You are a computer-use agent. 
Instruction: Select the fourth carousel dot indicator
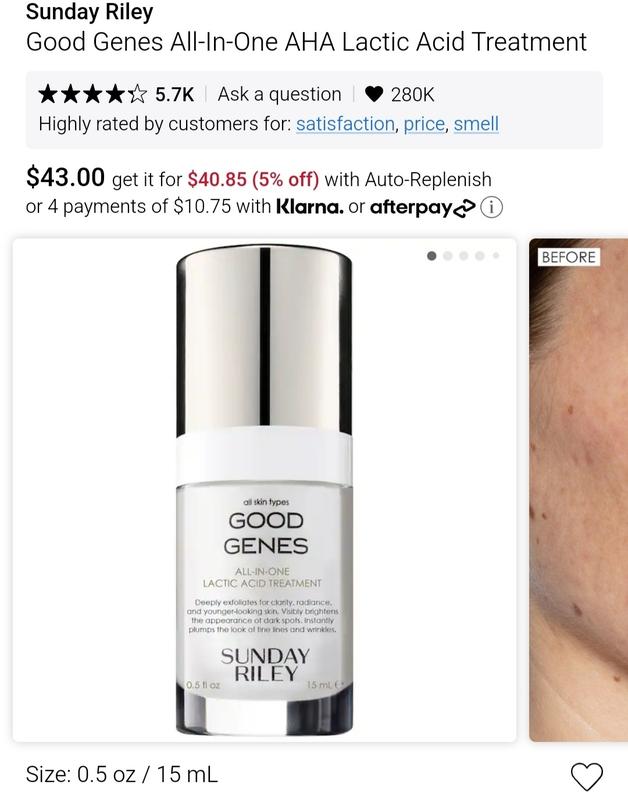(480, 256)
